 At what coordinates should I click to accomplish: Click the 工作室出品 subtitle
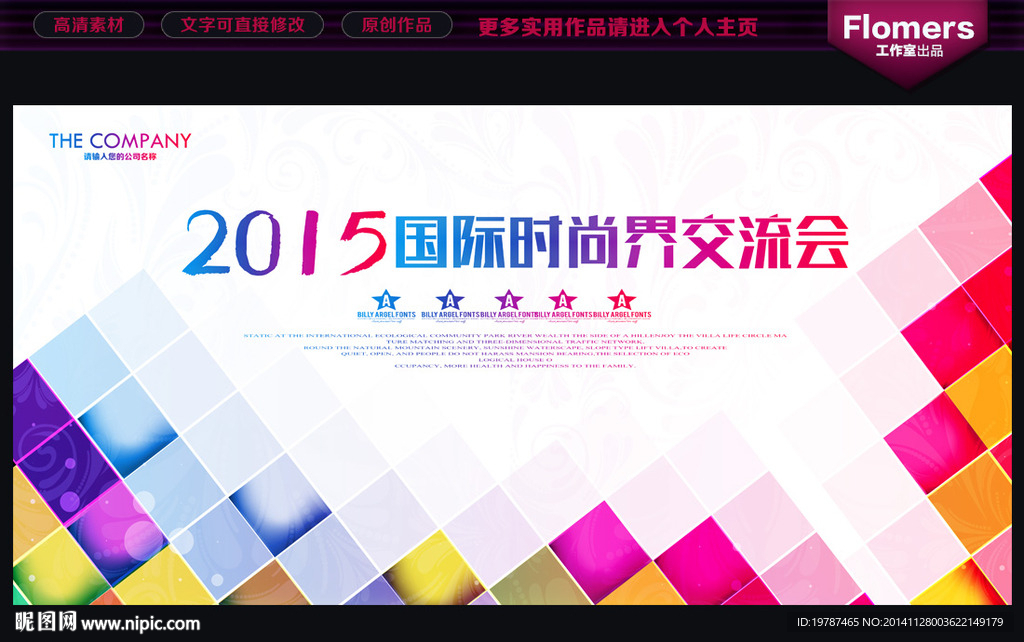tap(909, 51)
